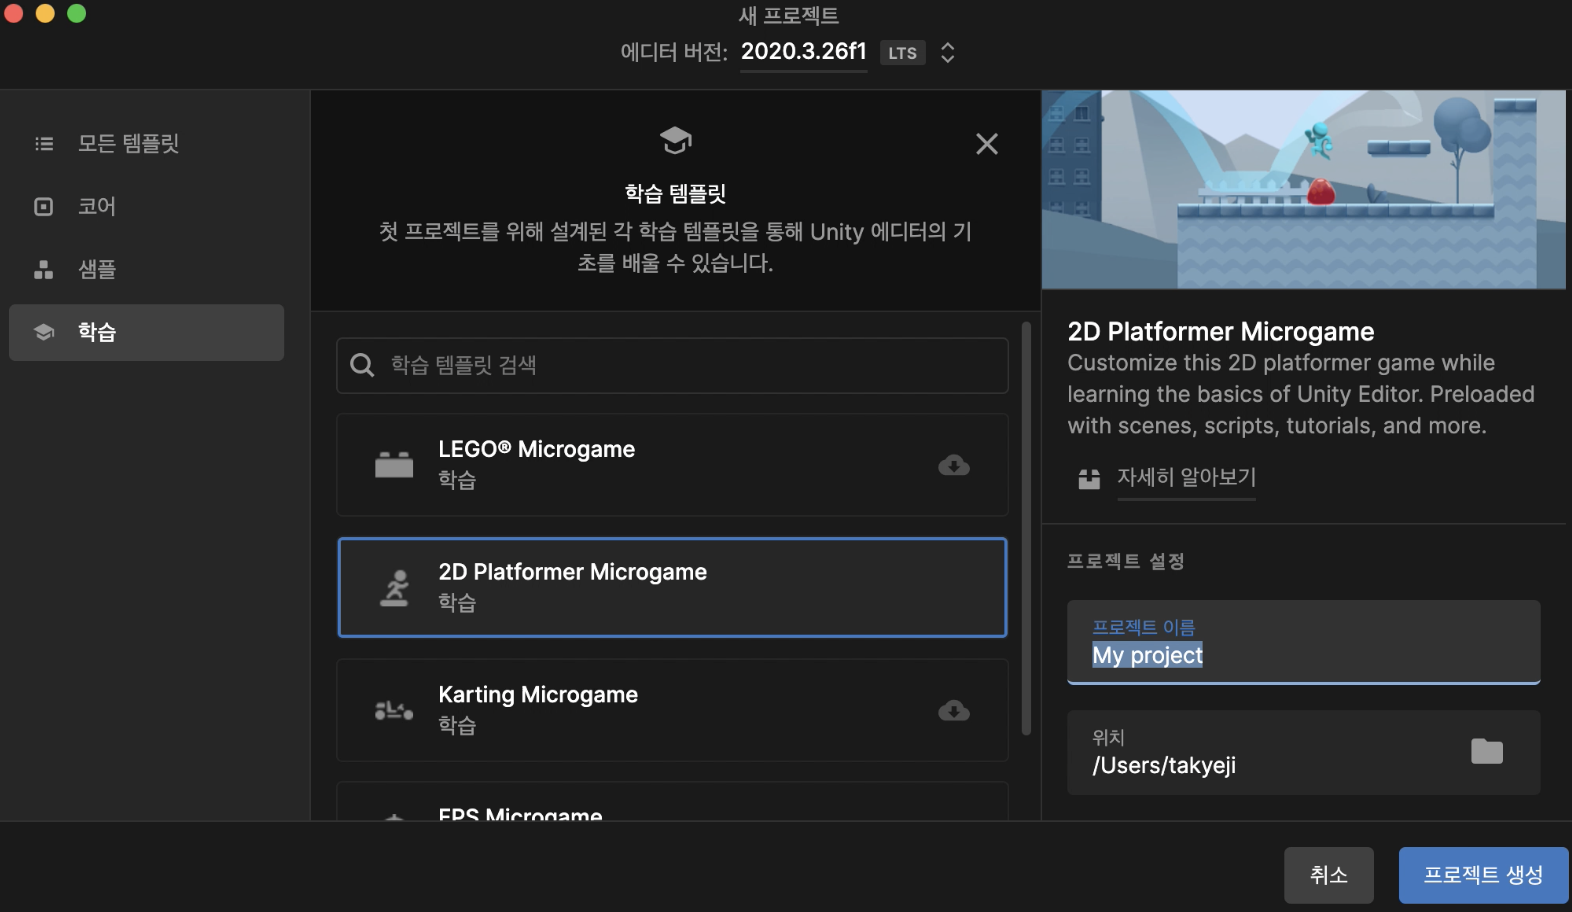Viewport: 1572px width, 912px height.
Task: Download the LEGO Microgame template via cloud icon
Action: tap(954, 465)
